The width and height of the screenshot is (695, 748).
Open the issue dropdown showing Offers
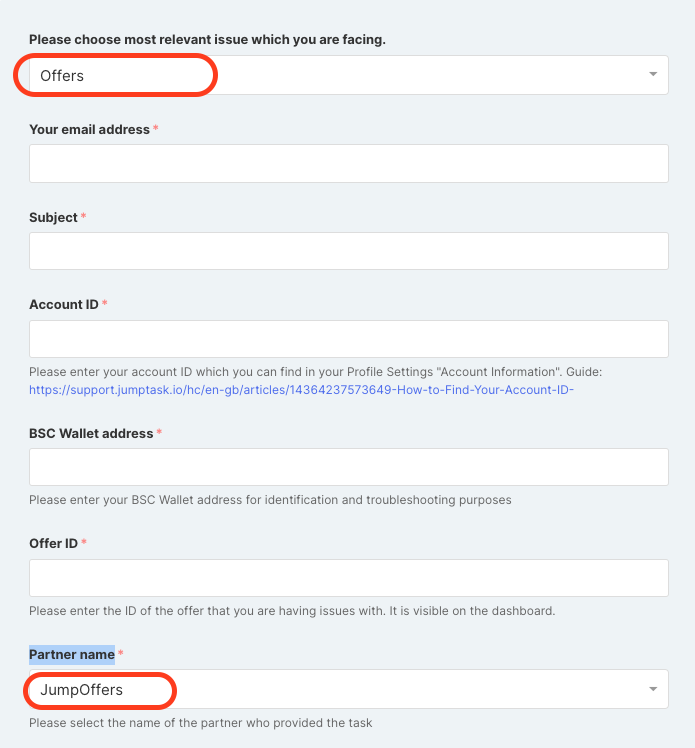(x=349, y=75)
